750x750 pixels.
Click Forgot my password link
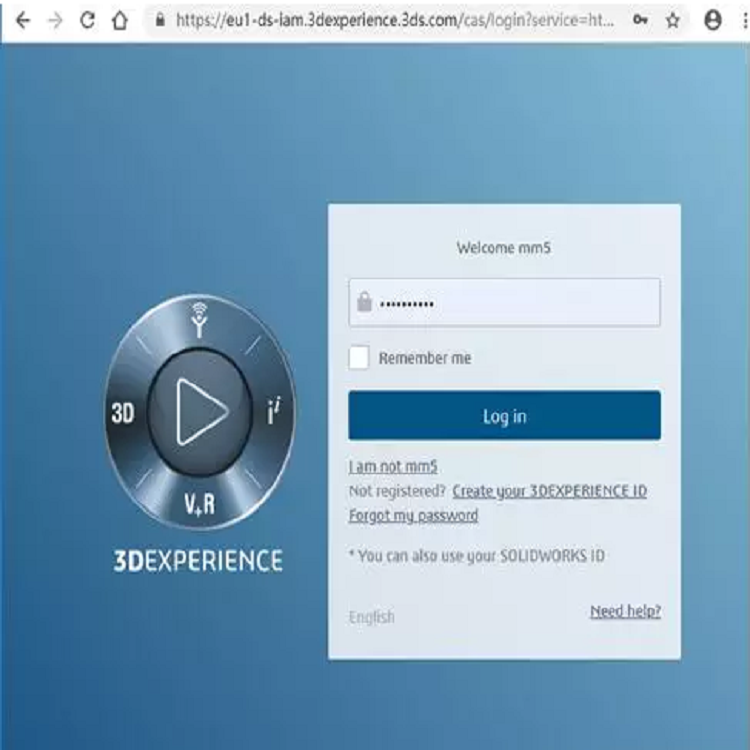[413, 516]
